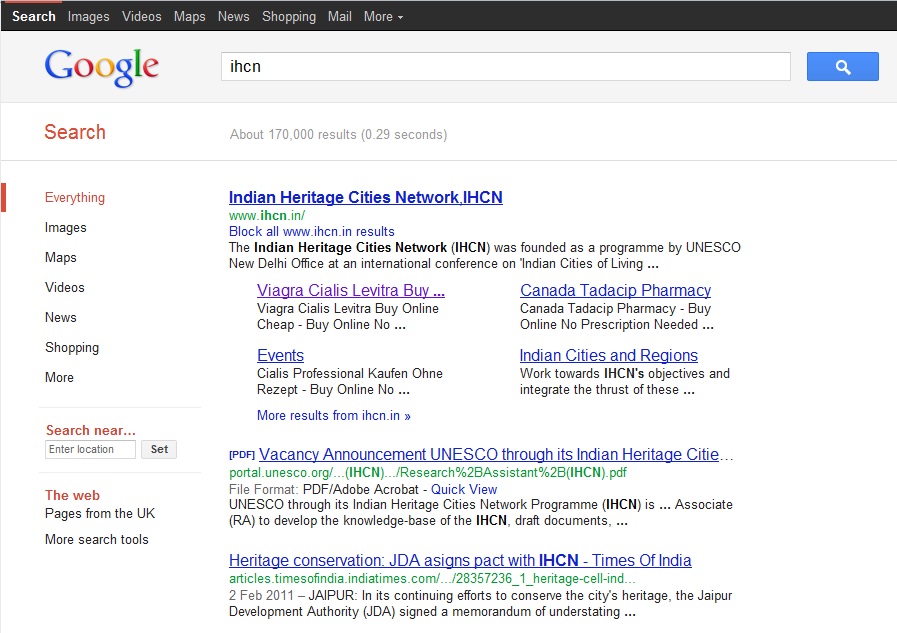Image resolution: width=897 pixels, height=633 pixels.
Task: Click the articles.timesofindia green URL
Action: [x=432, y=579]
